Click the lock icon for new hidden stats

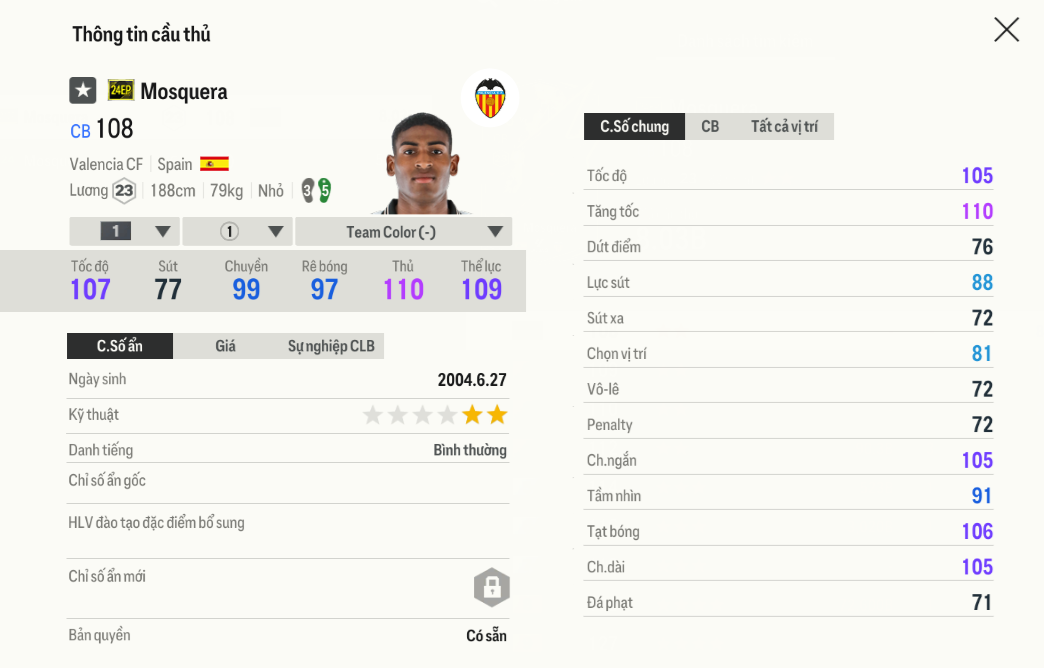click(491, 588)
